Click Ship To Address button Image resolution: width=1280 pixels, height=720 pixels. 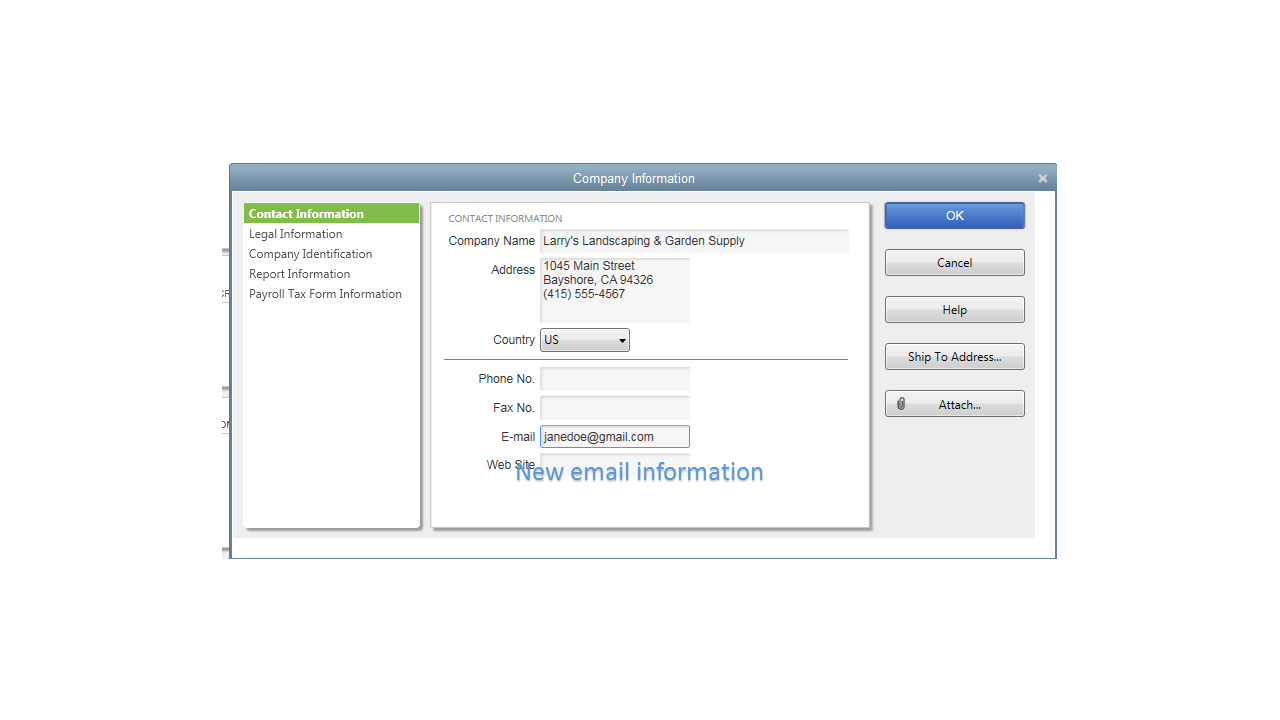click(954, 356)
